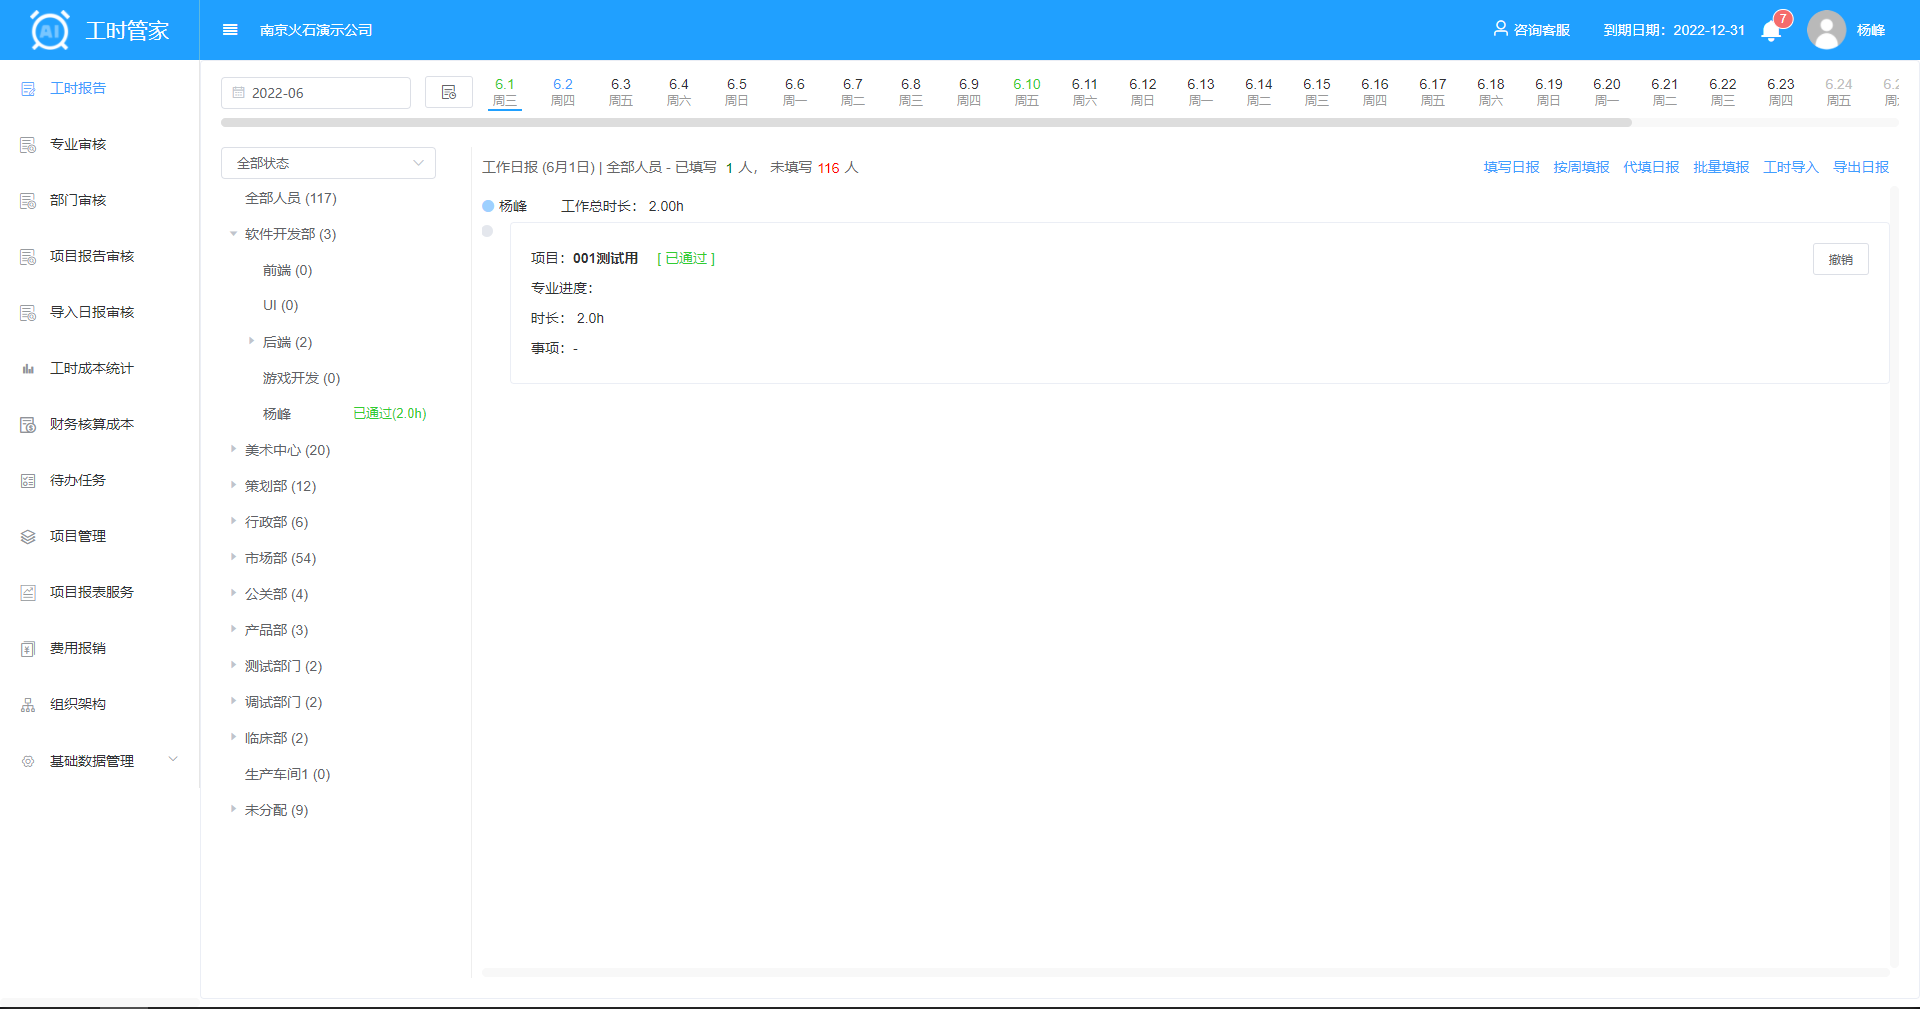Open 咨询客服 customer service

(x=1531, y=30)
